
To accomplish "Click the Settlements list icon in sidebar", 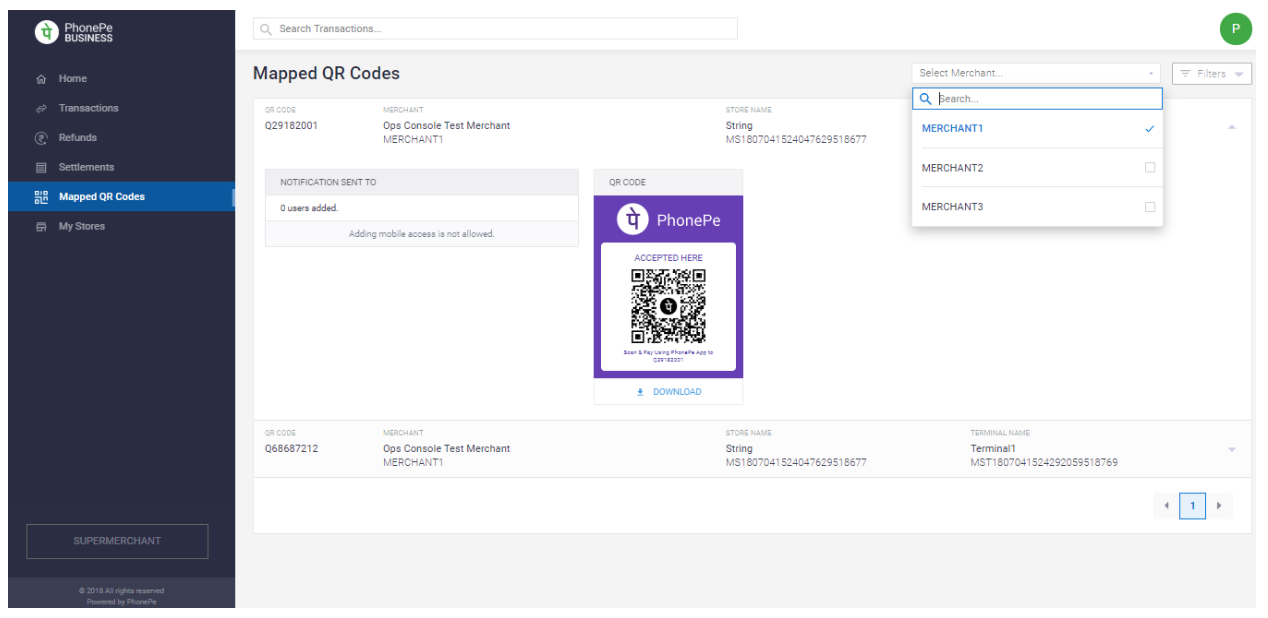I will (41, 167).
